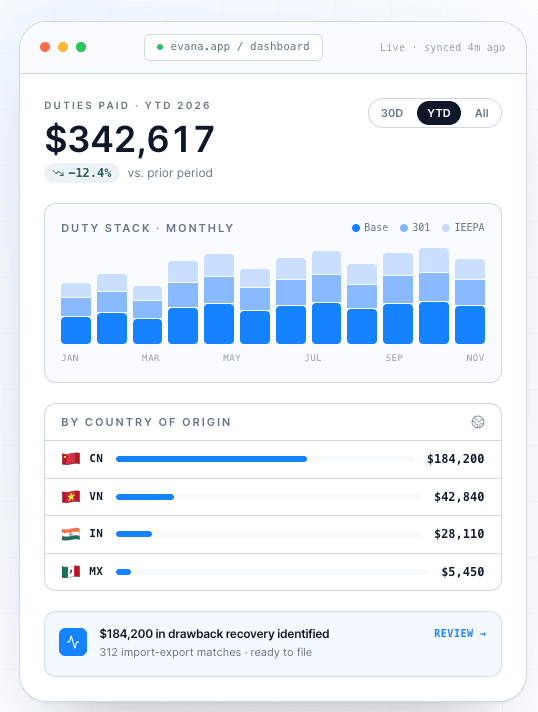Click the $28,110 amount for IN
Image resolution: width=538 pixels, height=712 pixels.
(x=459, y=534)
